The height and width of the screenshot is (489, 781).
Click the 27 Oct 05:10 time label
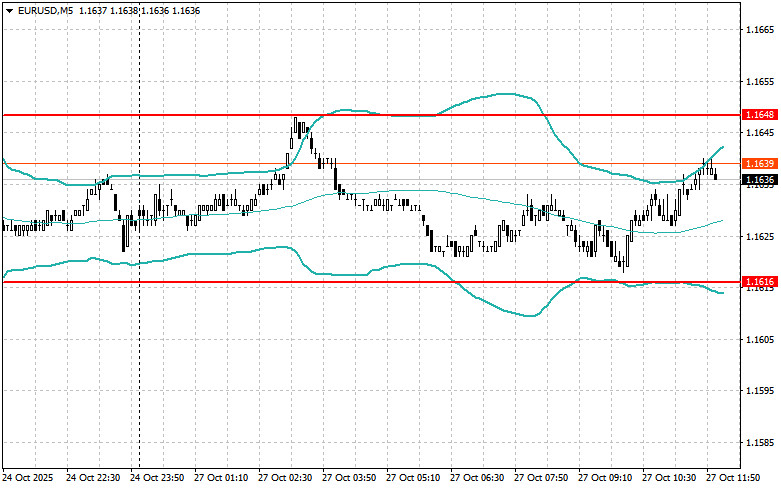click(413, 478)
